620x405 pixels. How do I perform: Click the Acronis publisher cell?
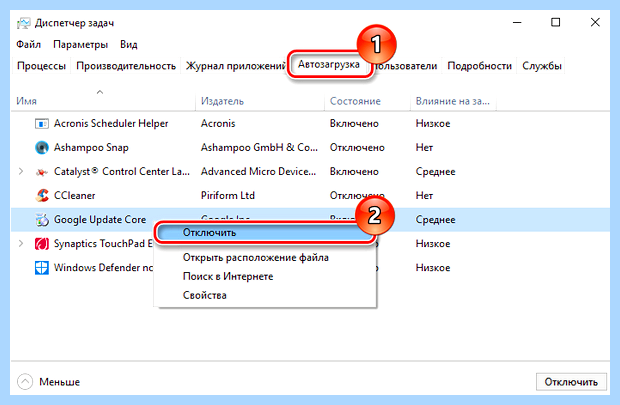coord(218,123)
